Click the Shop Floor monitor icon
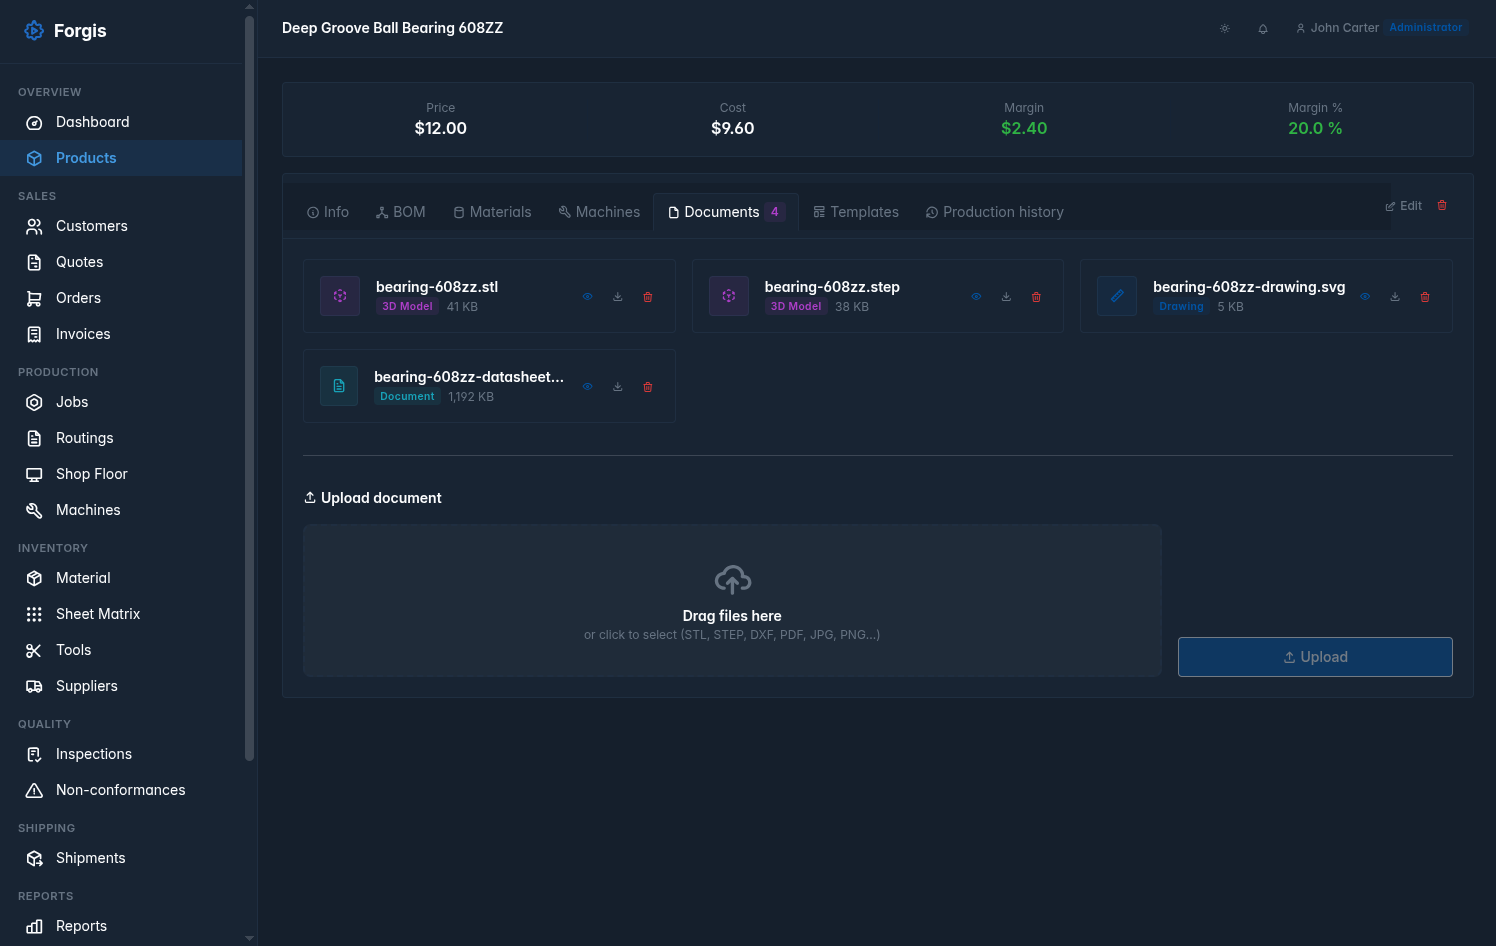The image size is (1496, 946). click(34, 474)
